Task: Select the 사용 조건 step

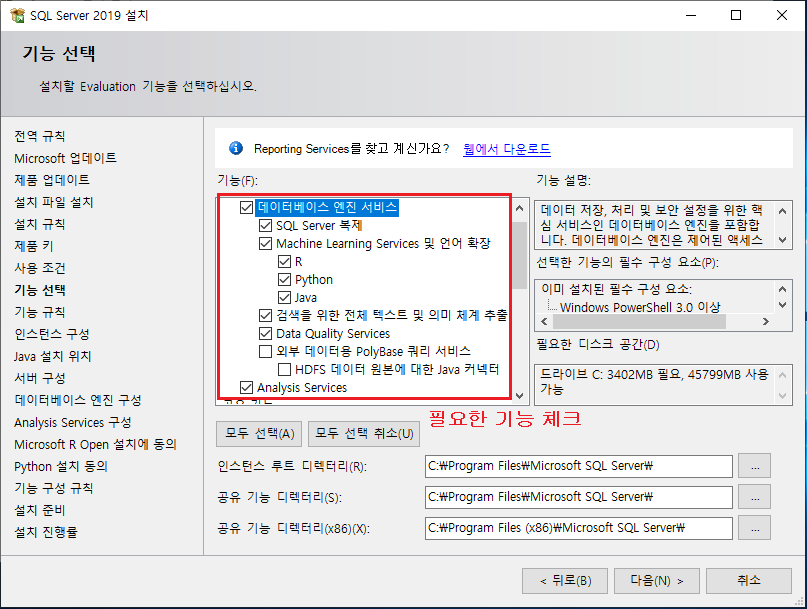Action: [40, 268]
